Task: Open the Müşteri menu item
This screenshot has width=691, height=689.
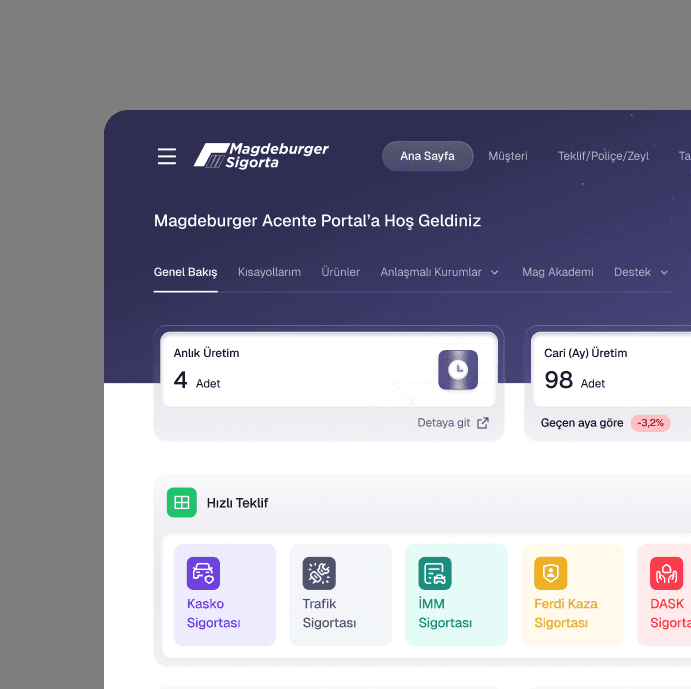Action: pos(508,156)
